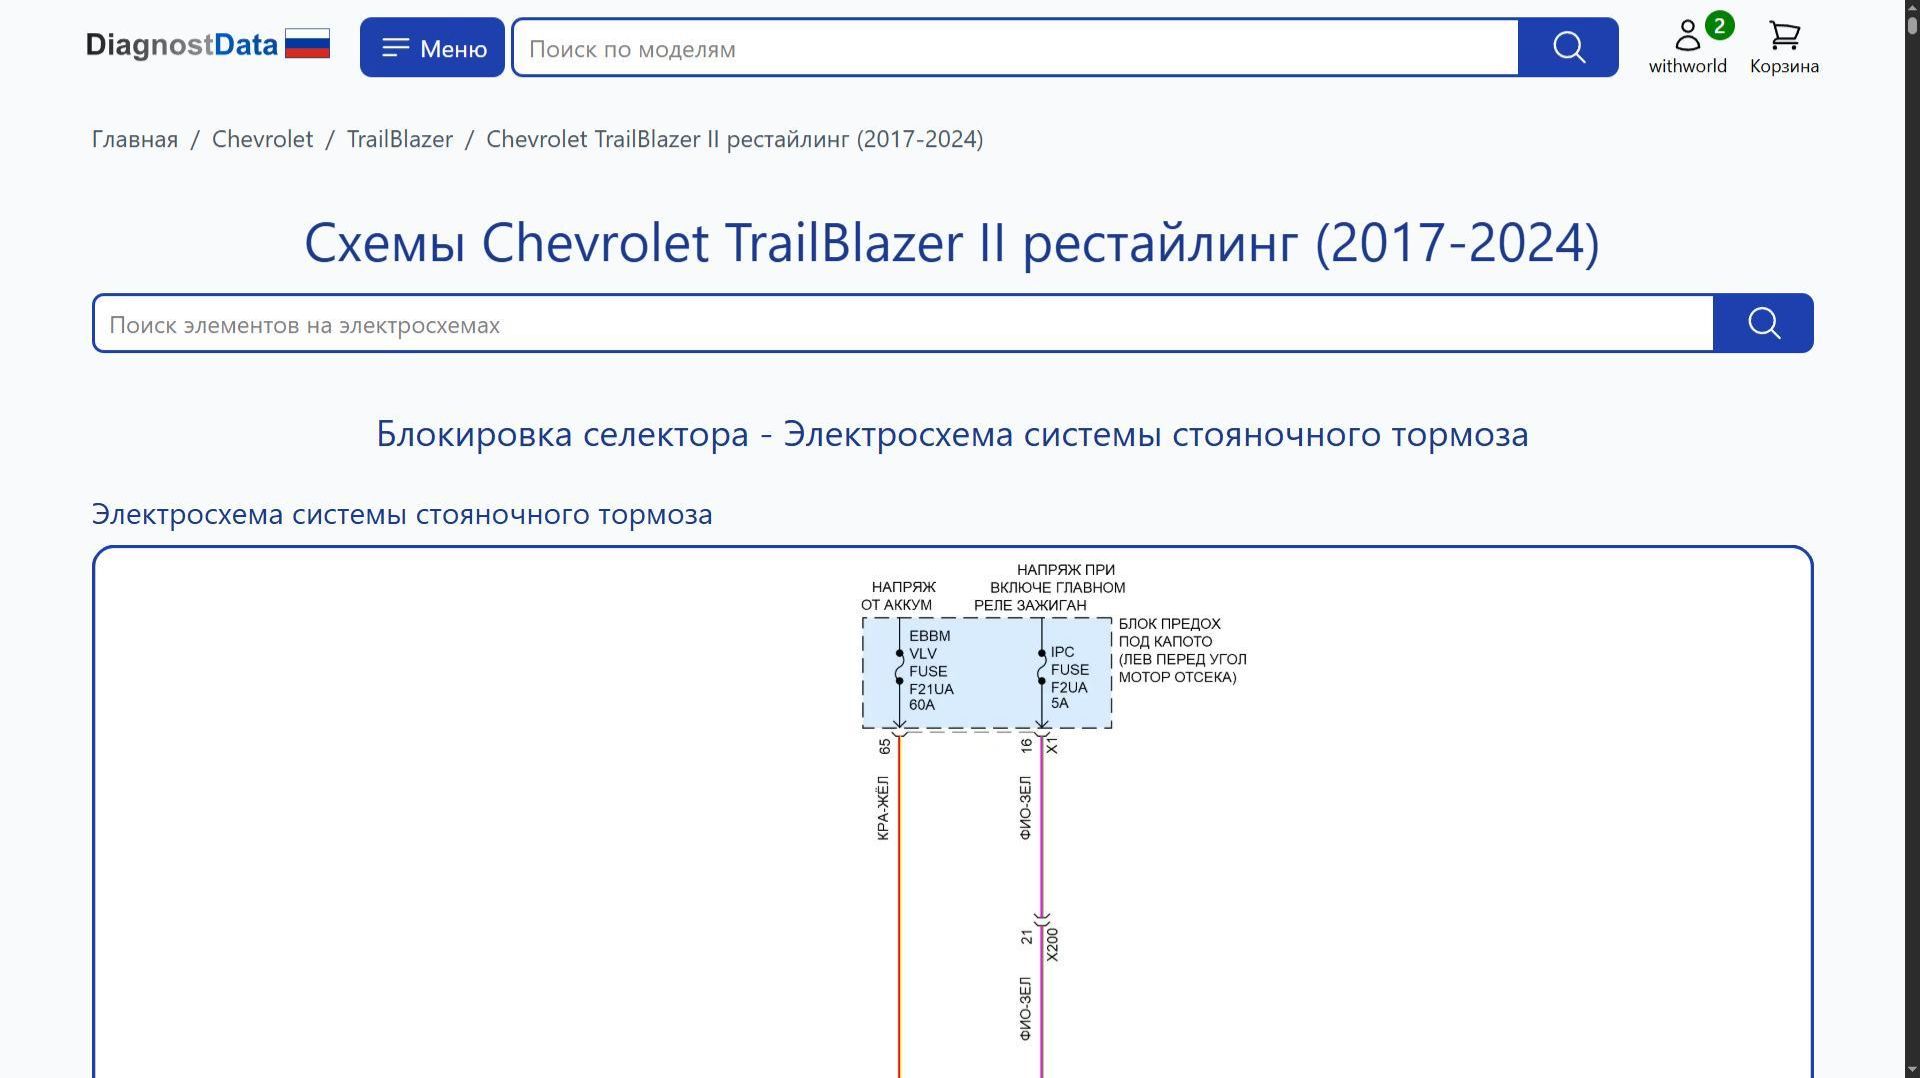Select the IPC FUSE F2UA 5A label
Image resolution: width=1920 pixels, height=1078 pixels.
[x=1069, y=677]
